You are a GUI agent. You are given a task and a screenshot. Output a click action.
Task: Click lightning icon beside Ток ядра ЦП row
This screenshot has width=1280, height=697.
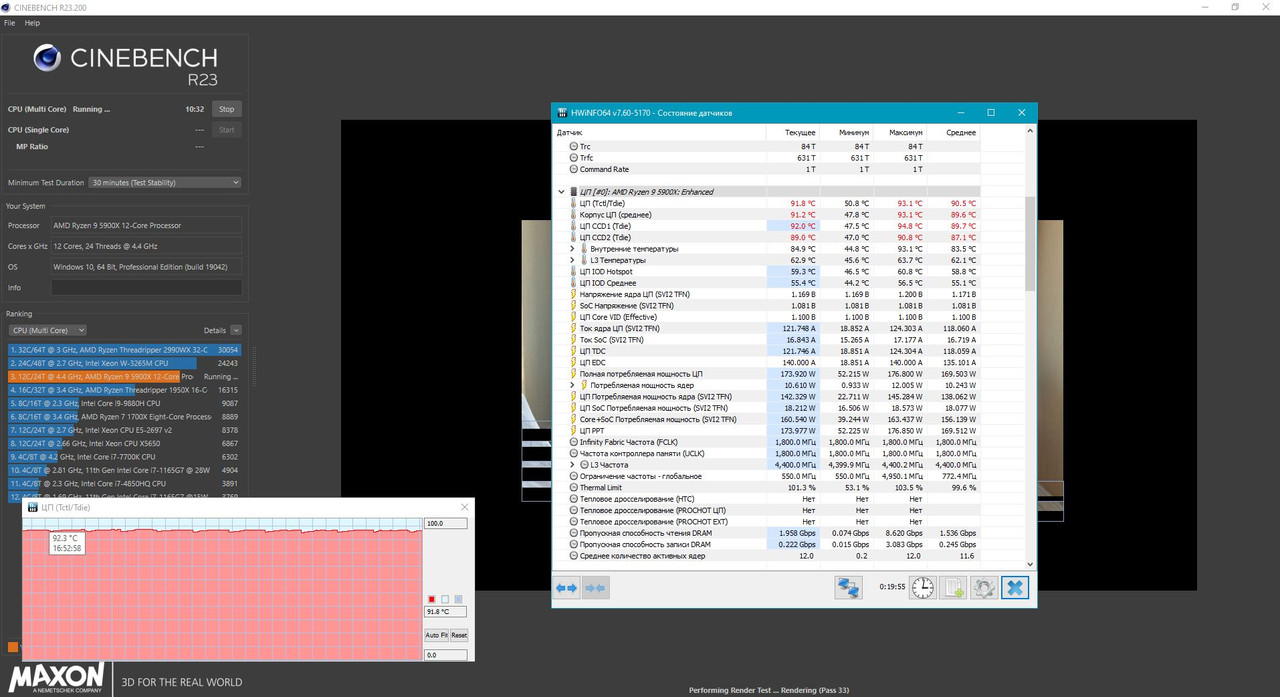pos(573,328)
